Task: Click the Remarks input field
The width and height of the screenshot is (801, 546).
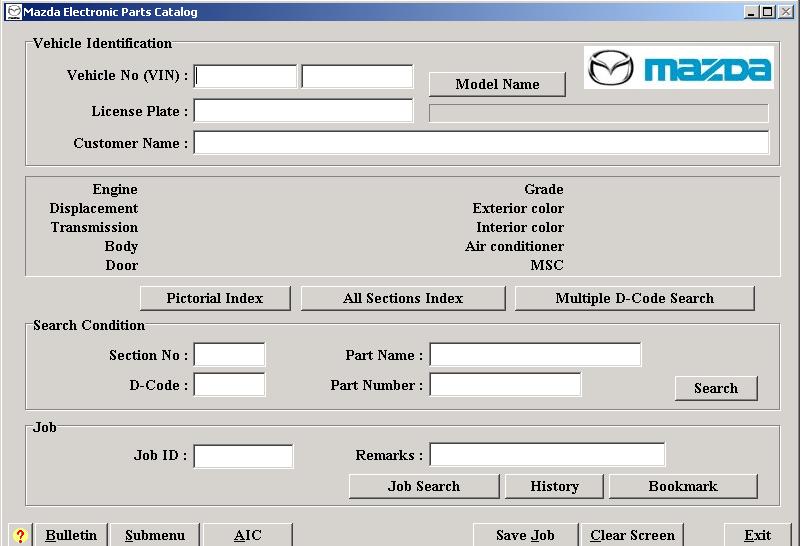Action: tap(547, 455)
